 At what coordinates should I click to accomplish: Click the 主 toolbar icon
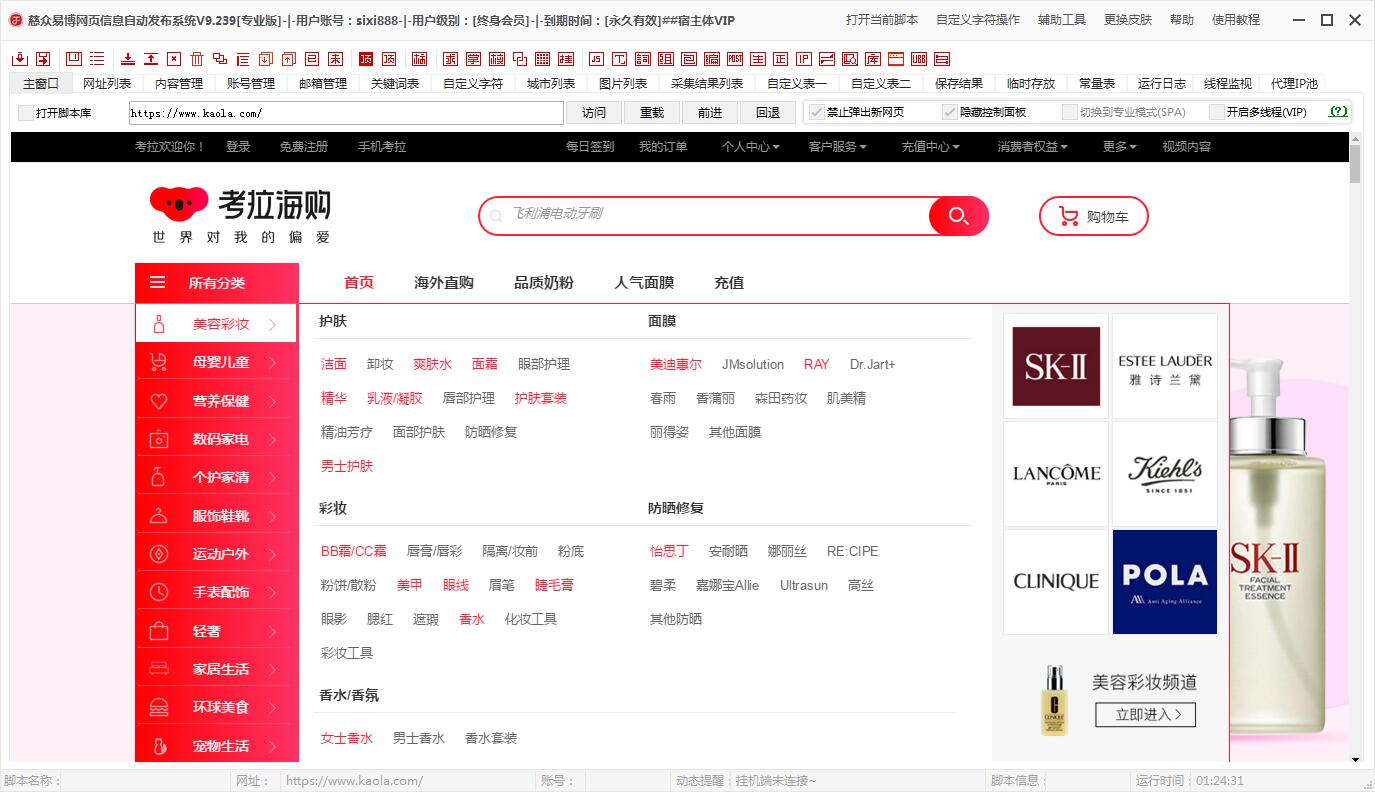[x=757, y=59]
